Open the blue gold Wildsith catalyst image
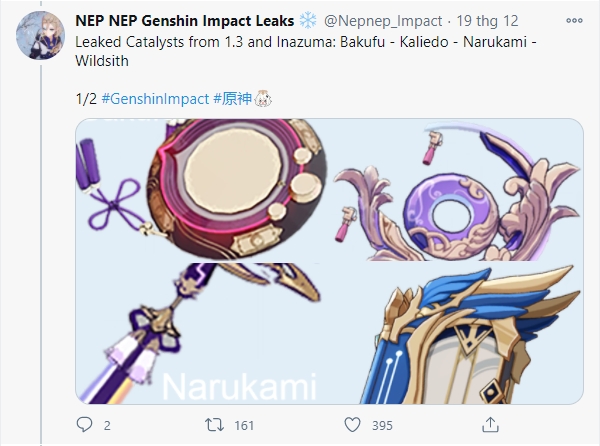 [x=457, y=333]
